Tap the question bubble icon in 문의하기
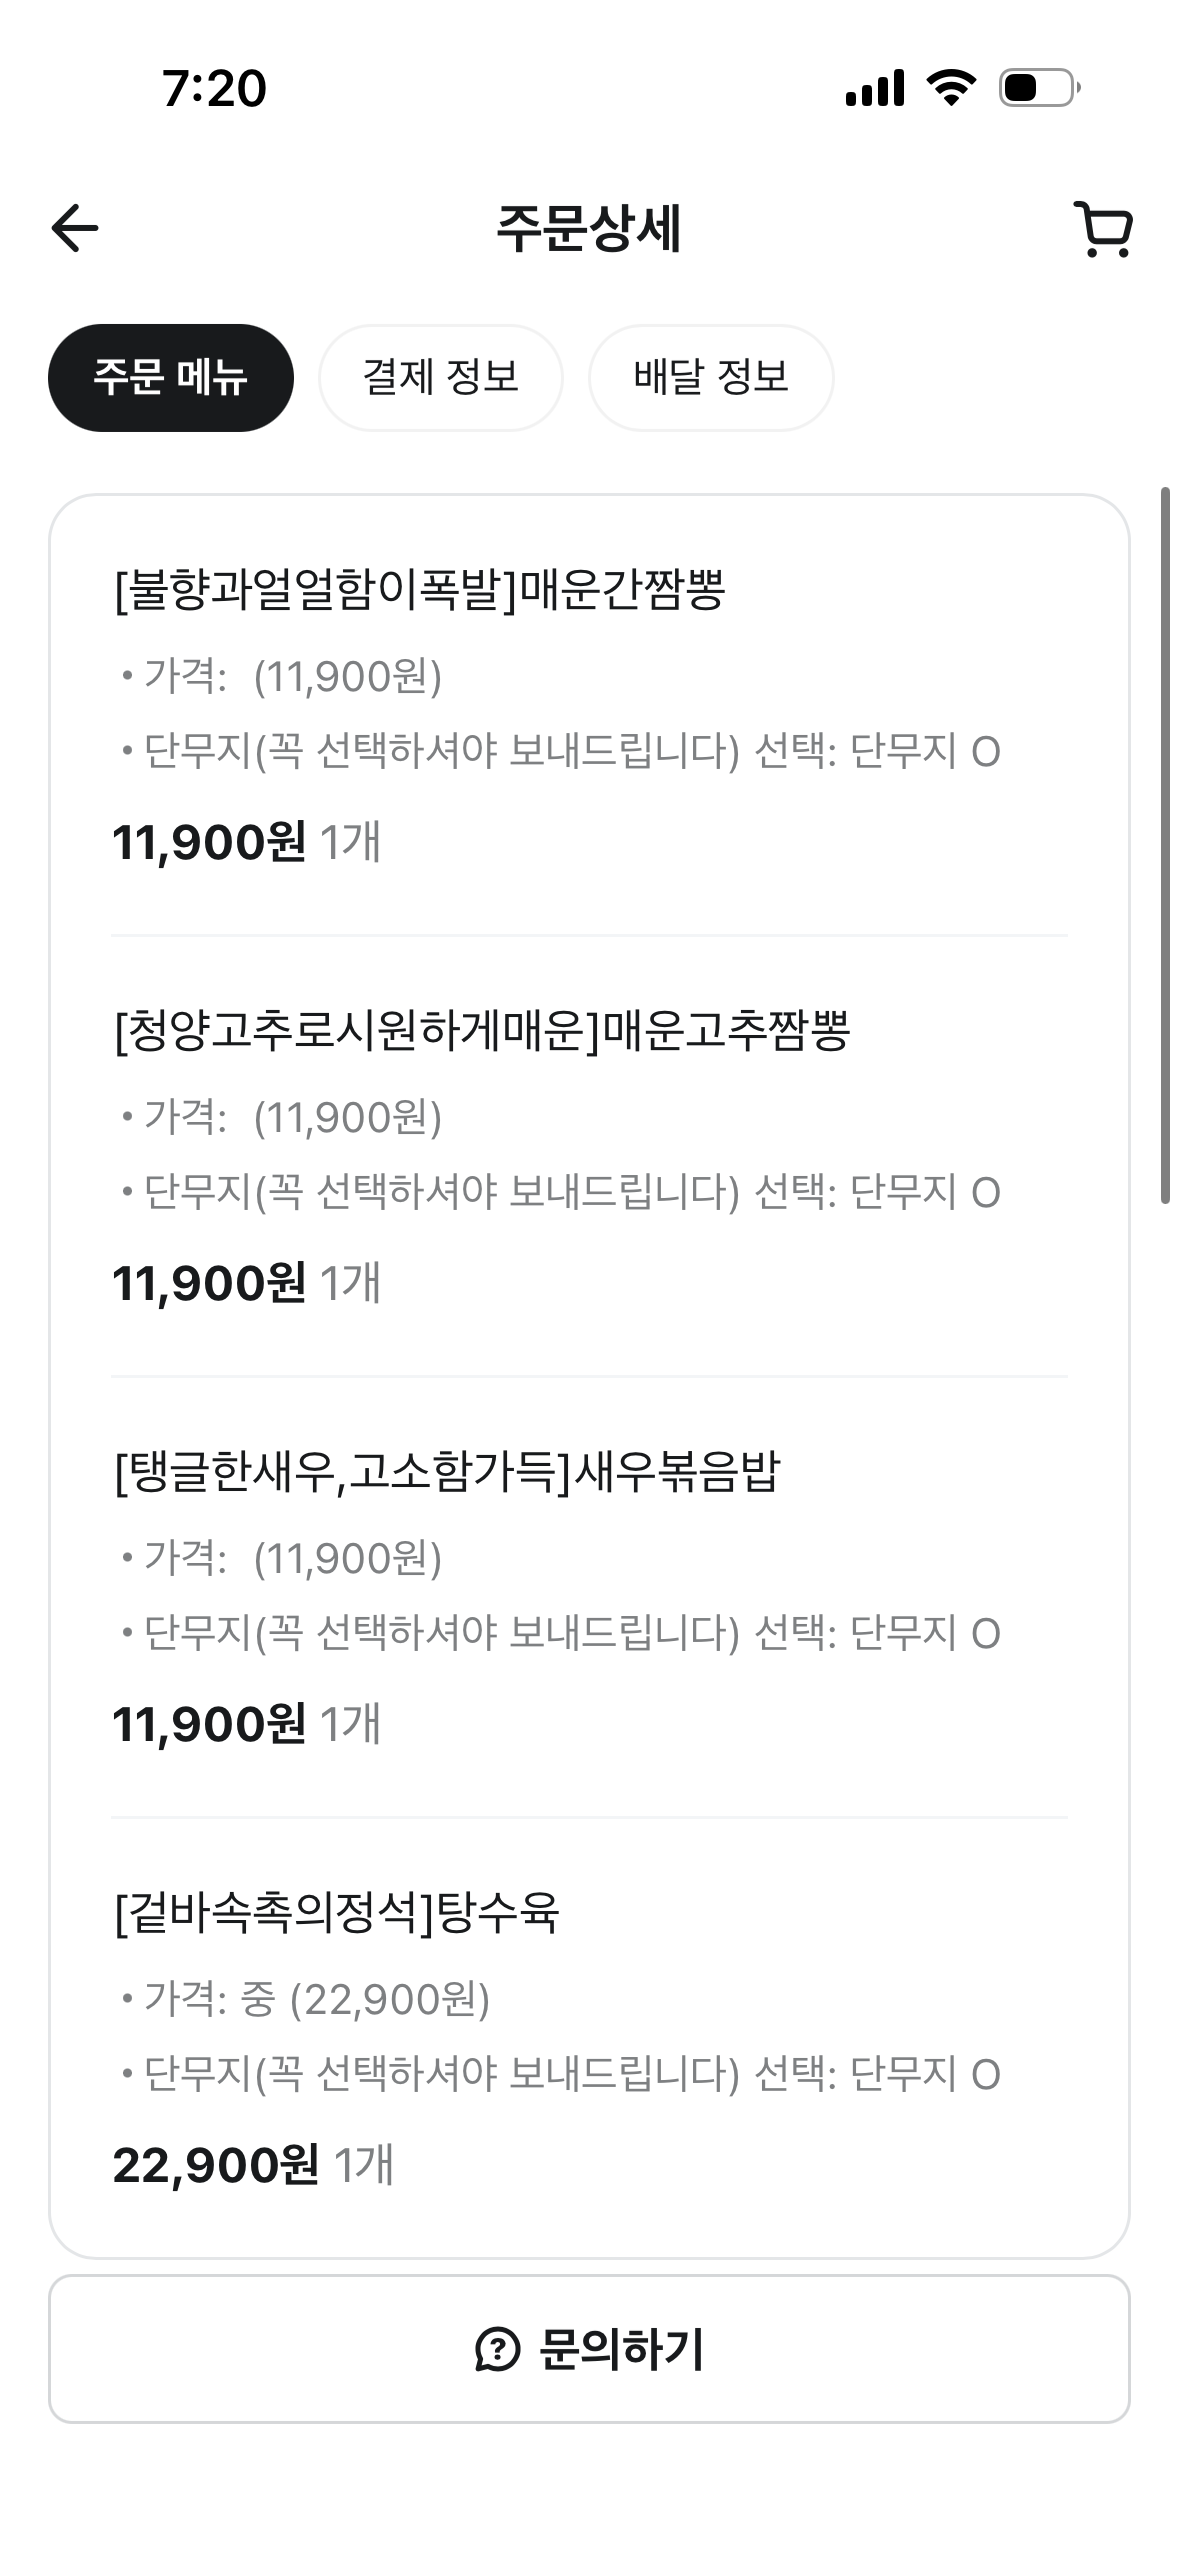1179x2556 pixels. click(497, 2350)
